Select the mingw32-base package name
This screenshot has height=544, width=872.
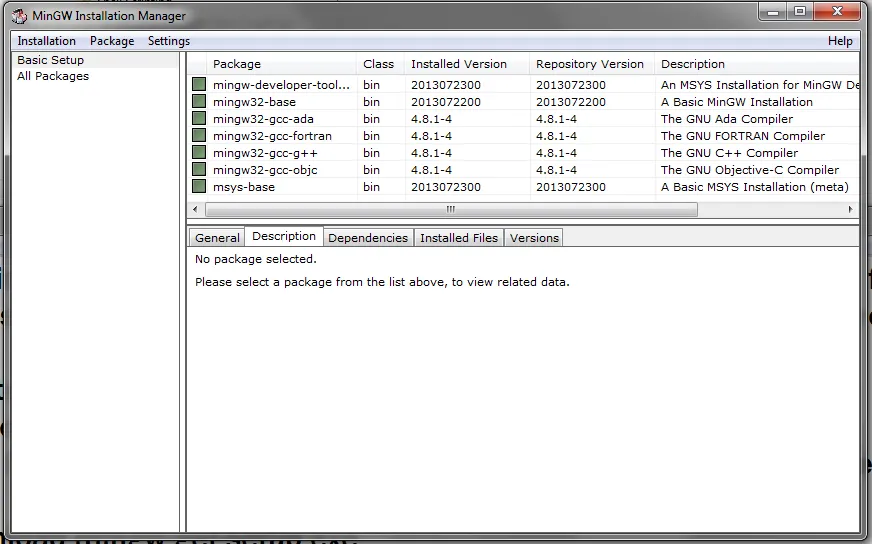coord(254,102)
